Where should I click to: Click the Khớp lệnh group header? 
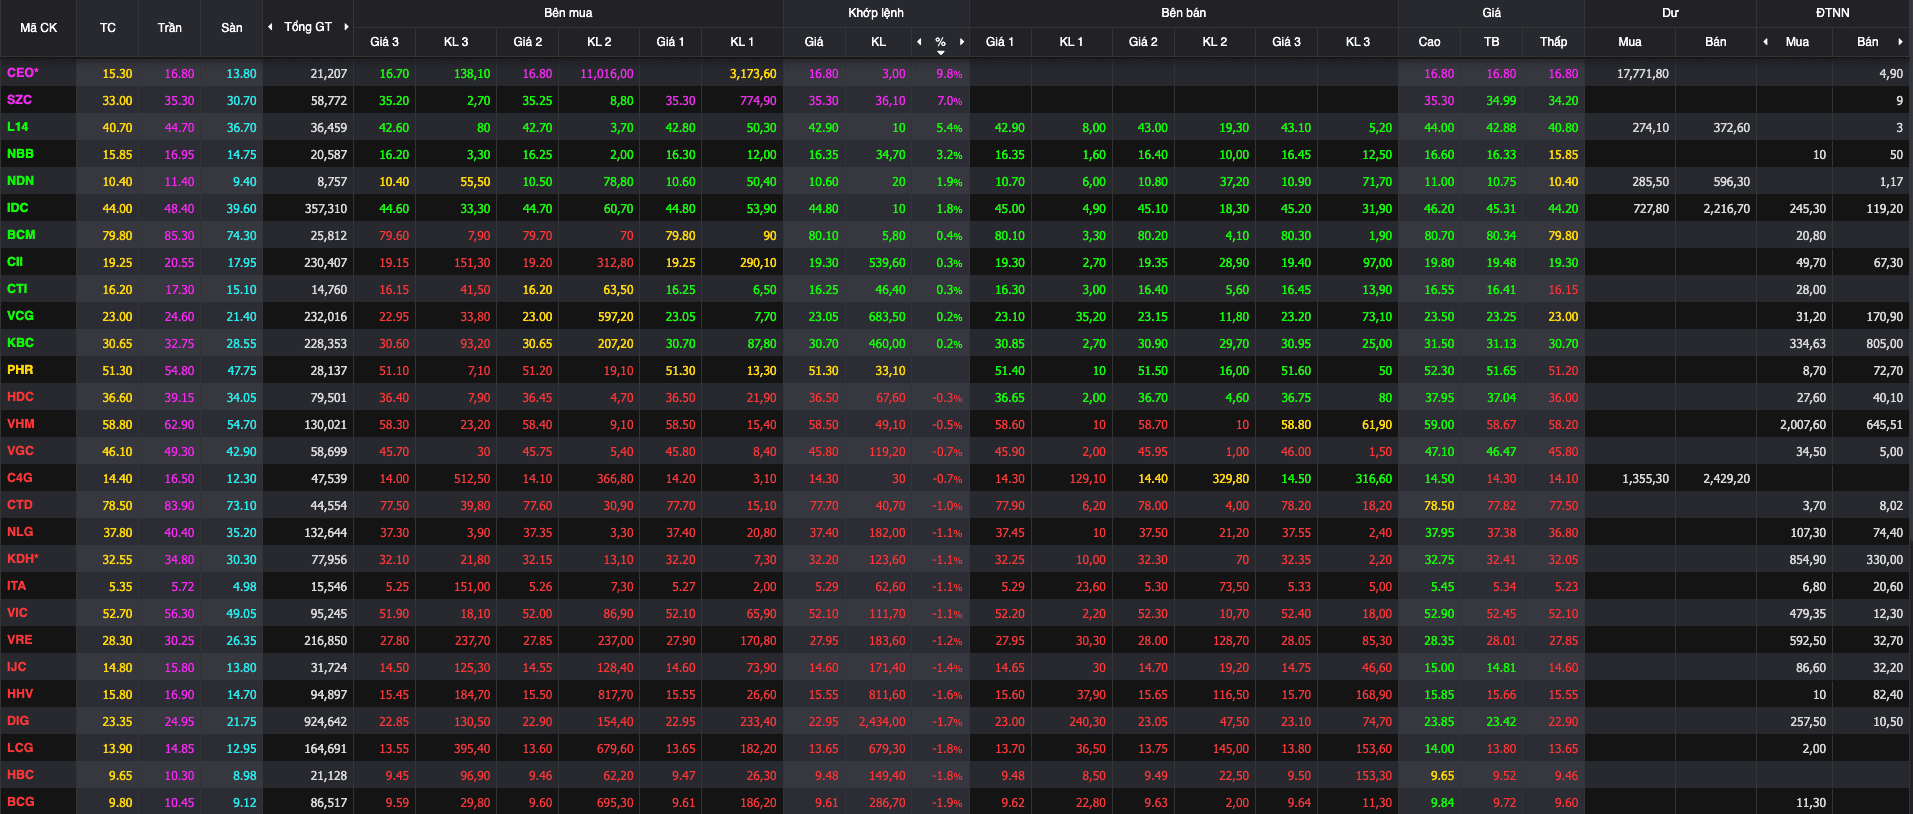tap(876, 13)
